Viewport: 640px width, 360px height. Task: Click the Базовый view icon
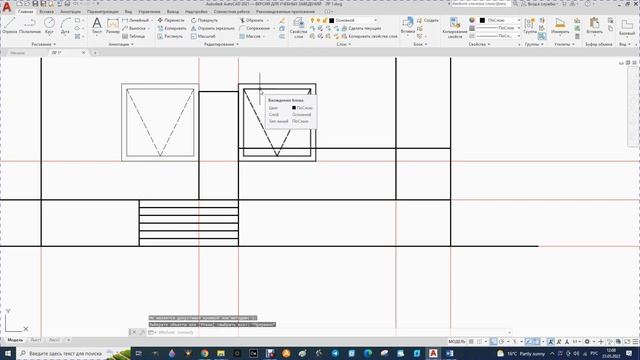tap(627, 27)
